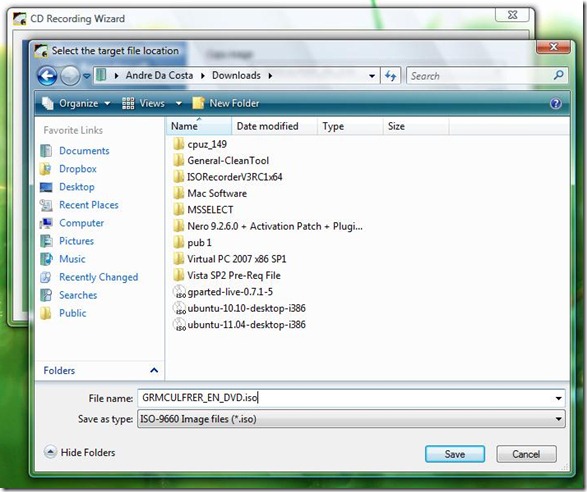Select ubuntu-11.04-desktop-i386 ISO icon
The width and height of the screenshot is (587, 492).
pos(179,325)
